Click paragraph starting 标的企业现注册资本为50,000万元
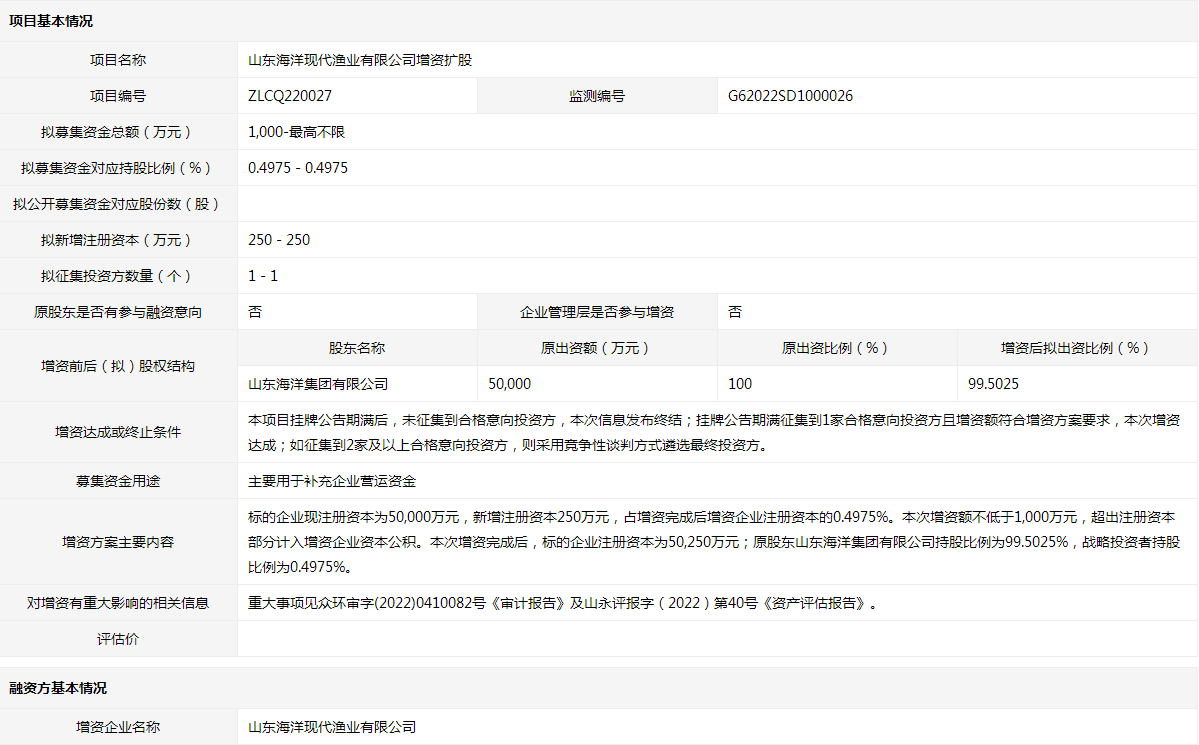The image size is (1199, 745). click(714, 542)
